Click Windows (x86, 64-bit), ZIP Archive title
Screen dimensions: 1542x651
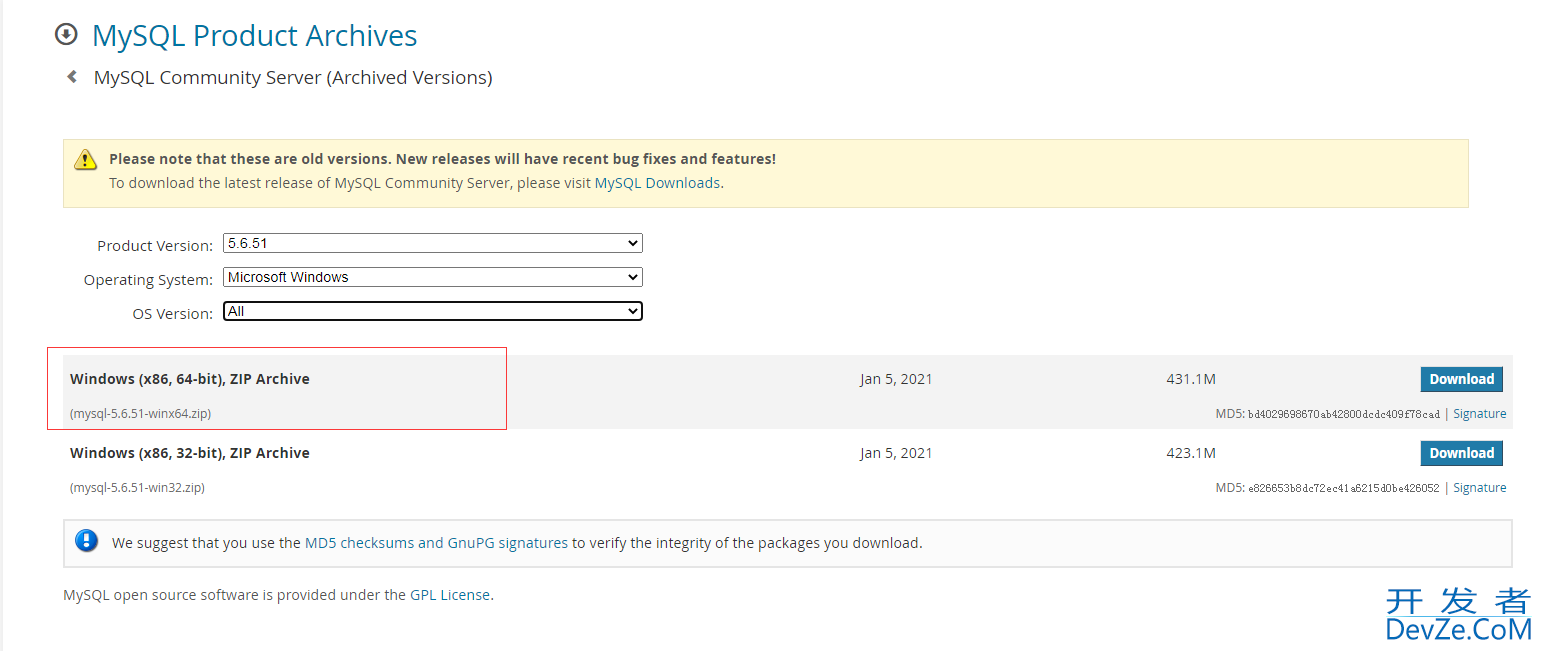point(190,379)
